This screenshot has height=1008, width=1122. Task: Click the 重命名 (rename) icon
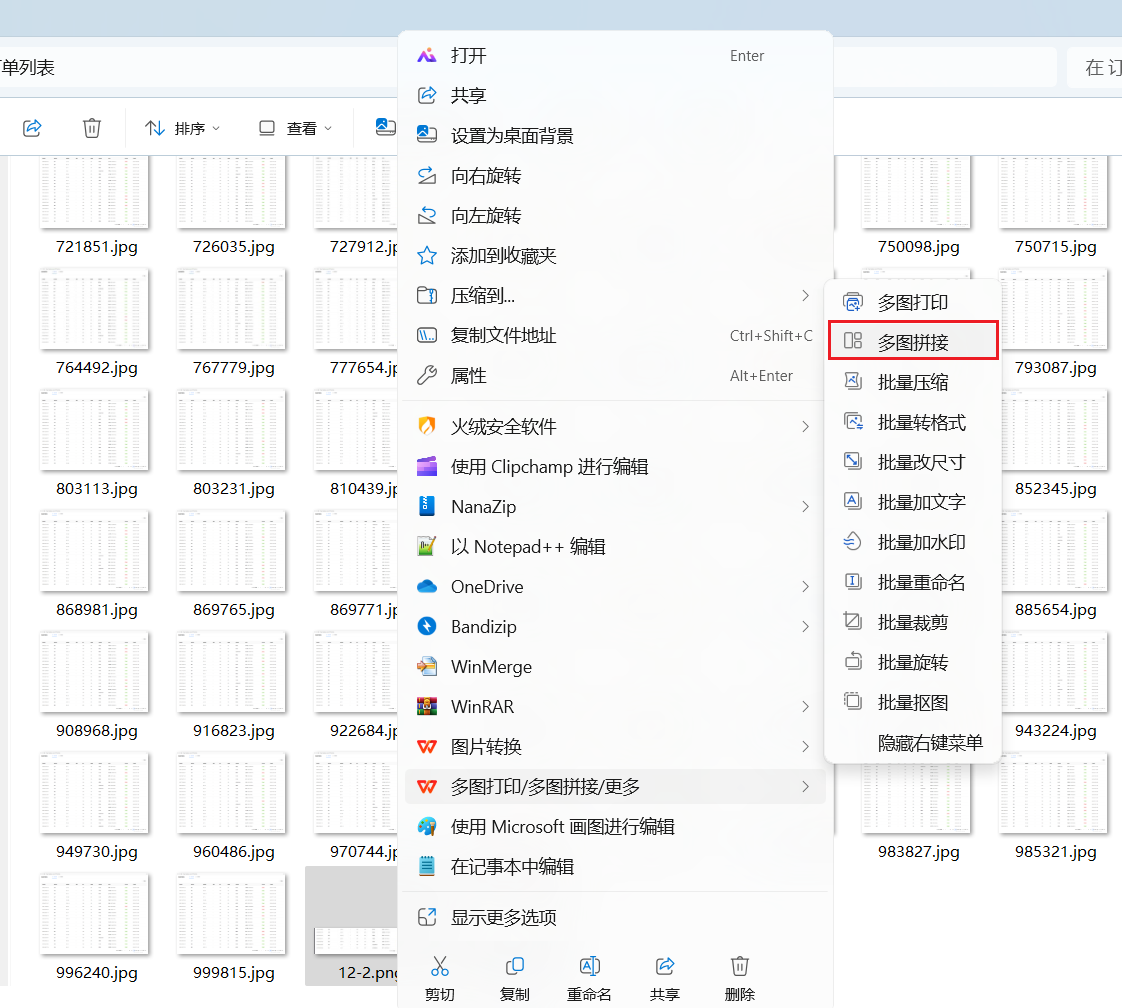click(x=590, y=966)
